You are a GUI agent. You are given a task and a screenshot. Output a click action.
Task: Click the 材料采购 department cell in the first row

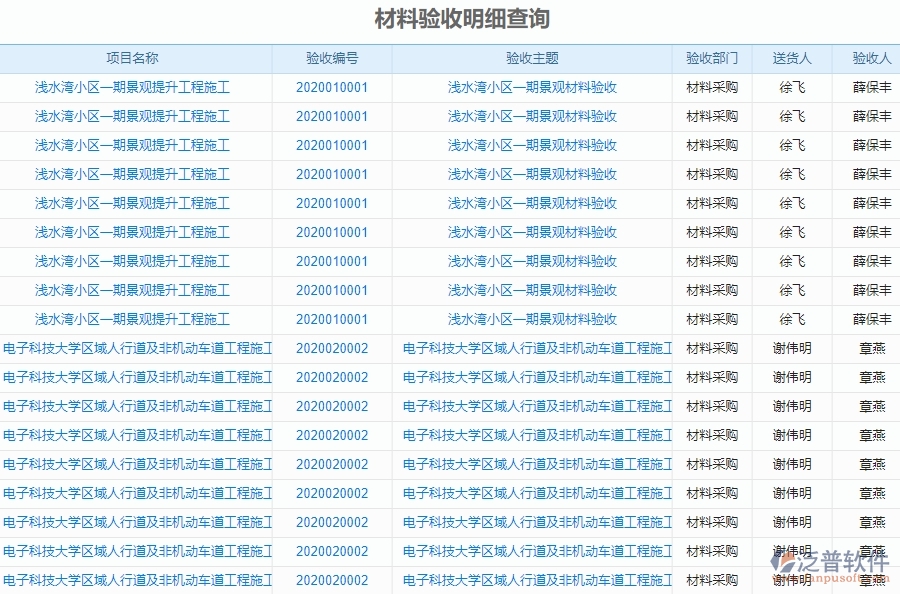(710, 87)
